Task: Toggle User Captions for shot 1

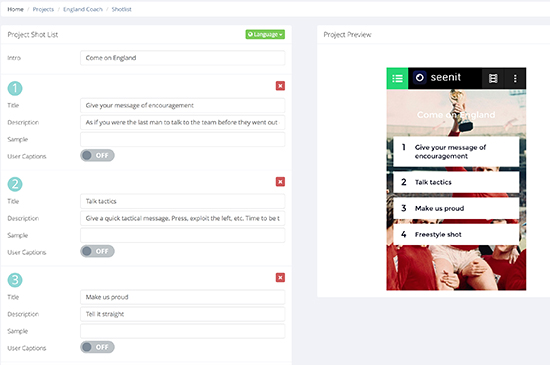Action: pos(97,155)
